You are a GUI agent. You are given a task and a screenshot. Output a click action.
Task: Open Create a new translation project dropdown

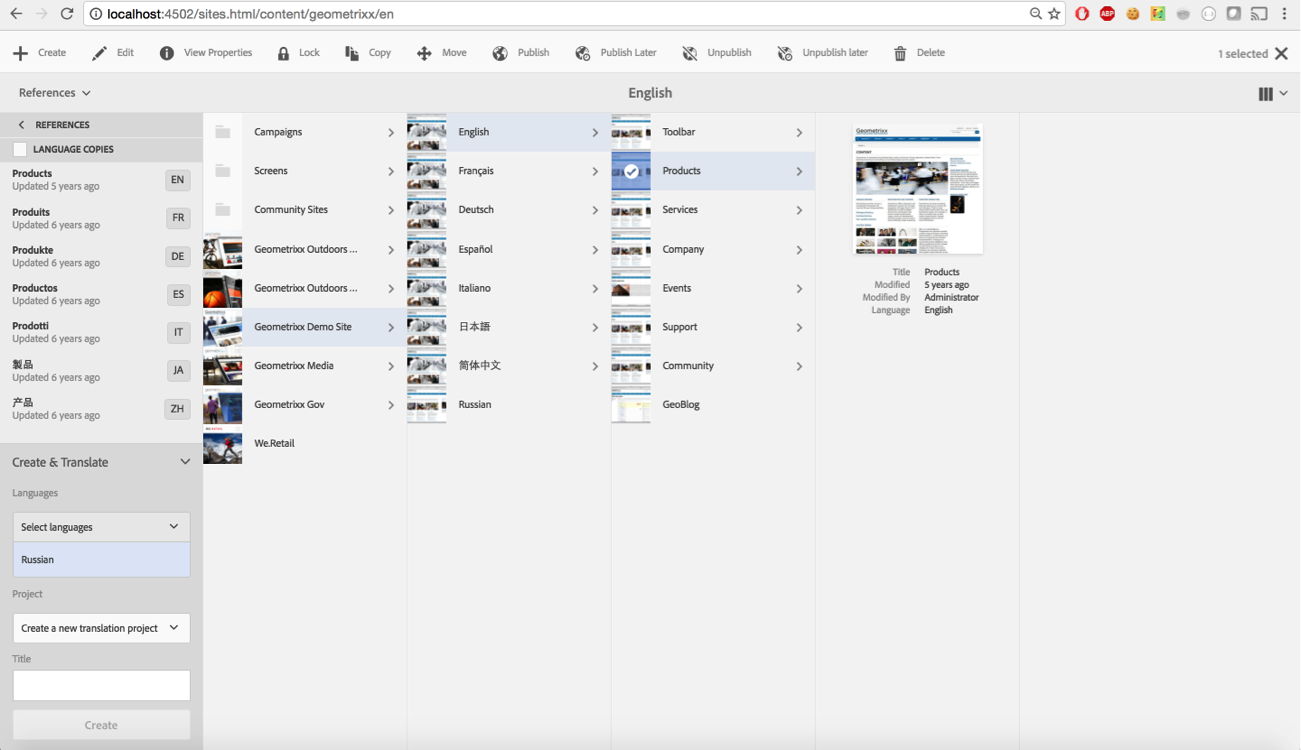coord(101,628)
